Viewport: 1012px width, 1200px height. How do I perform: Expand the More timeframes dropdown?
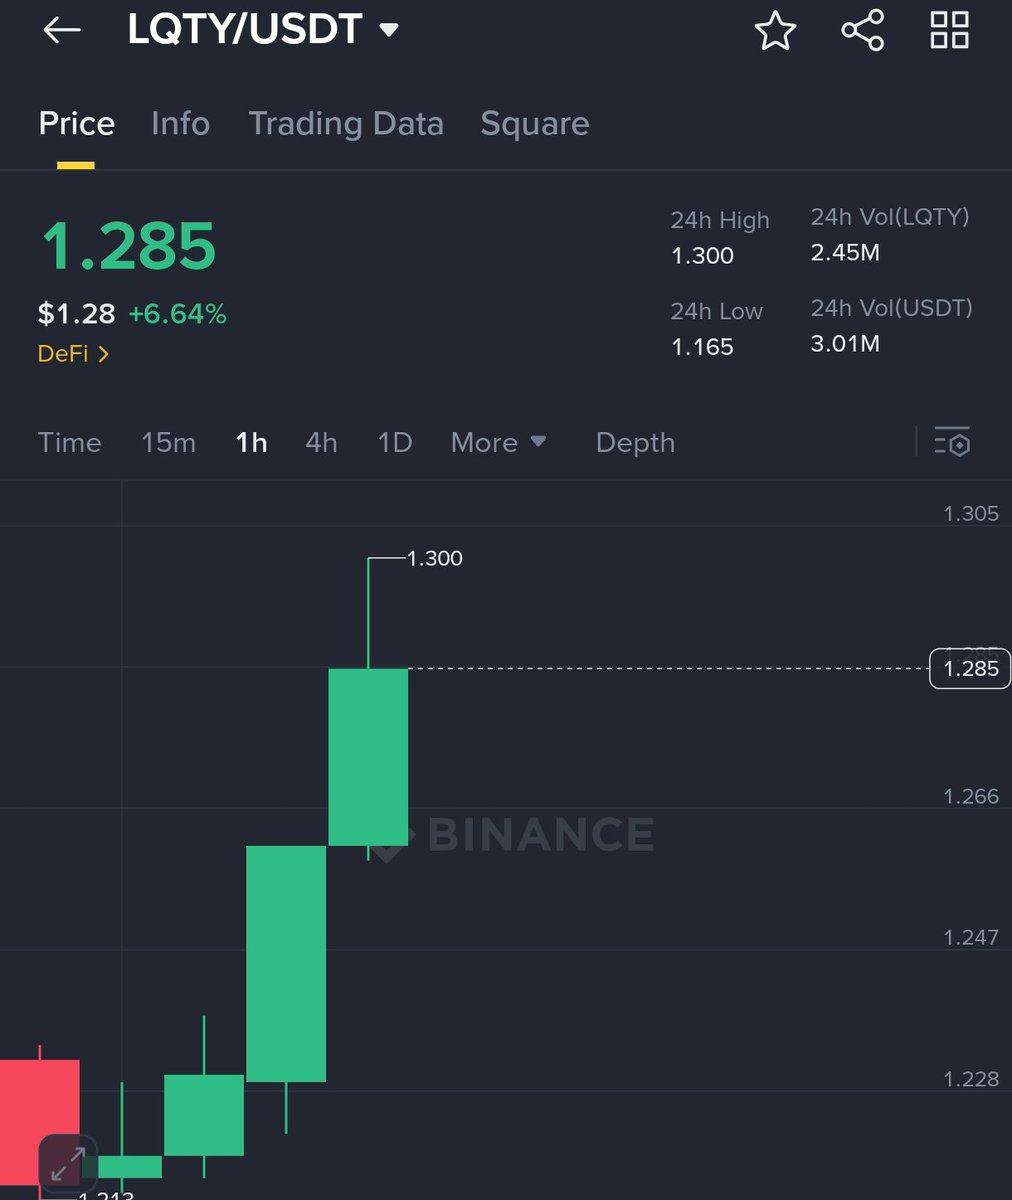(498, 442)
